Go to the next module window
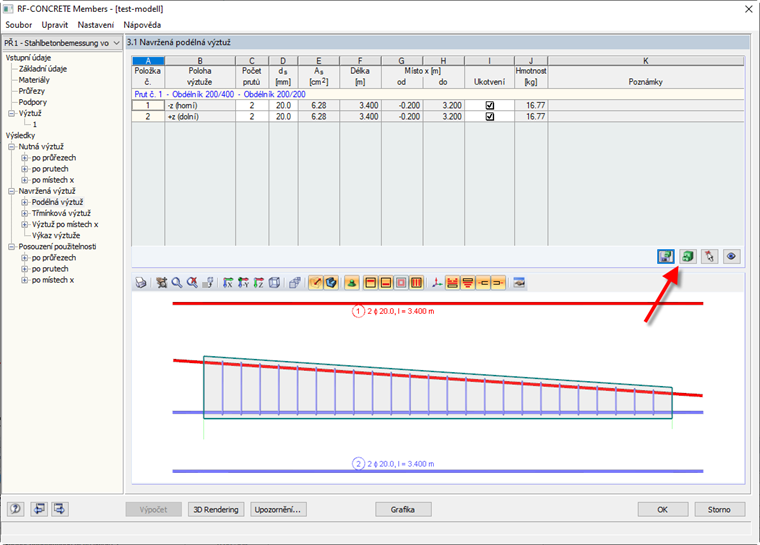This screenshot has width=760, height=545. 60,509
